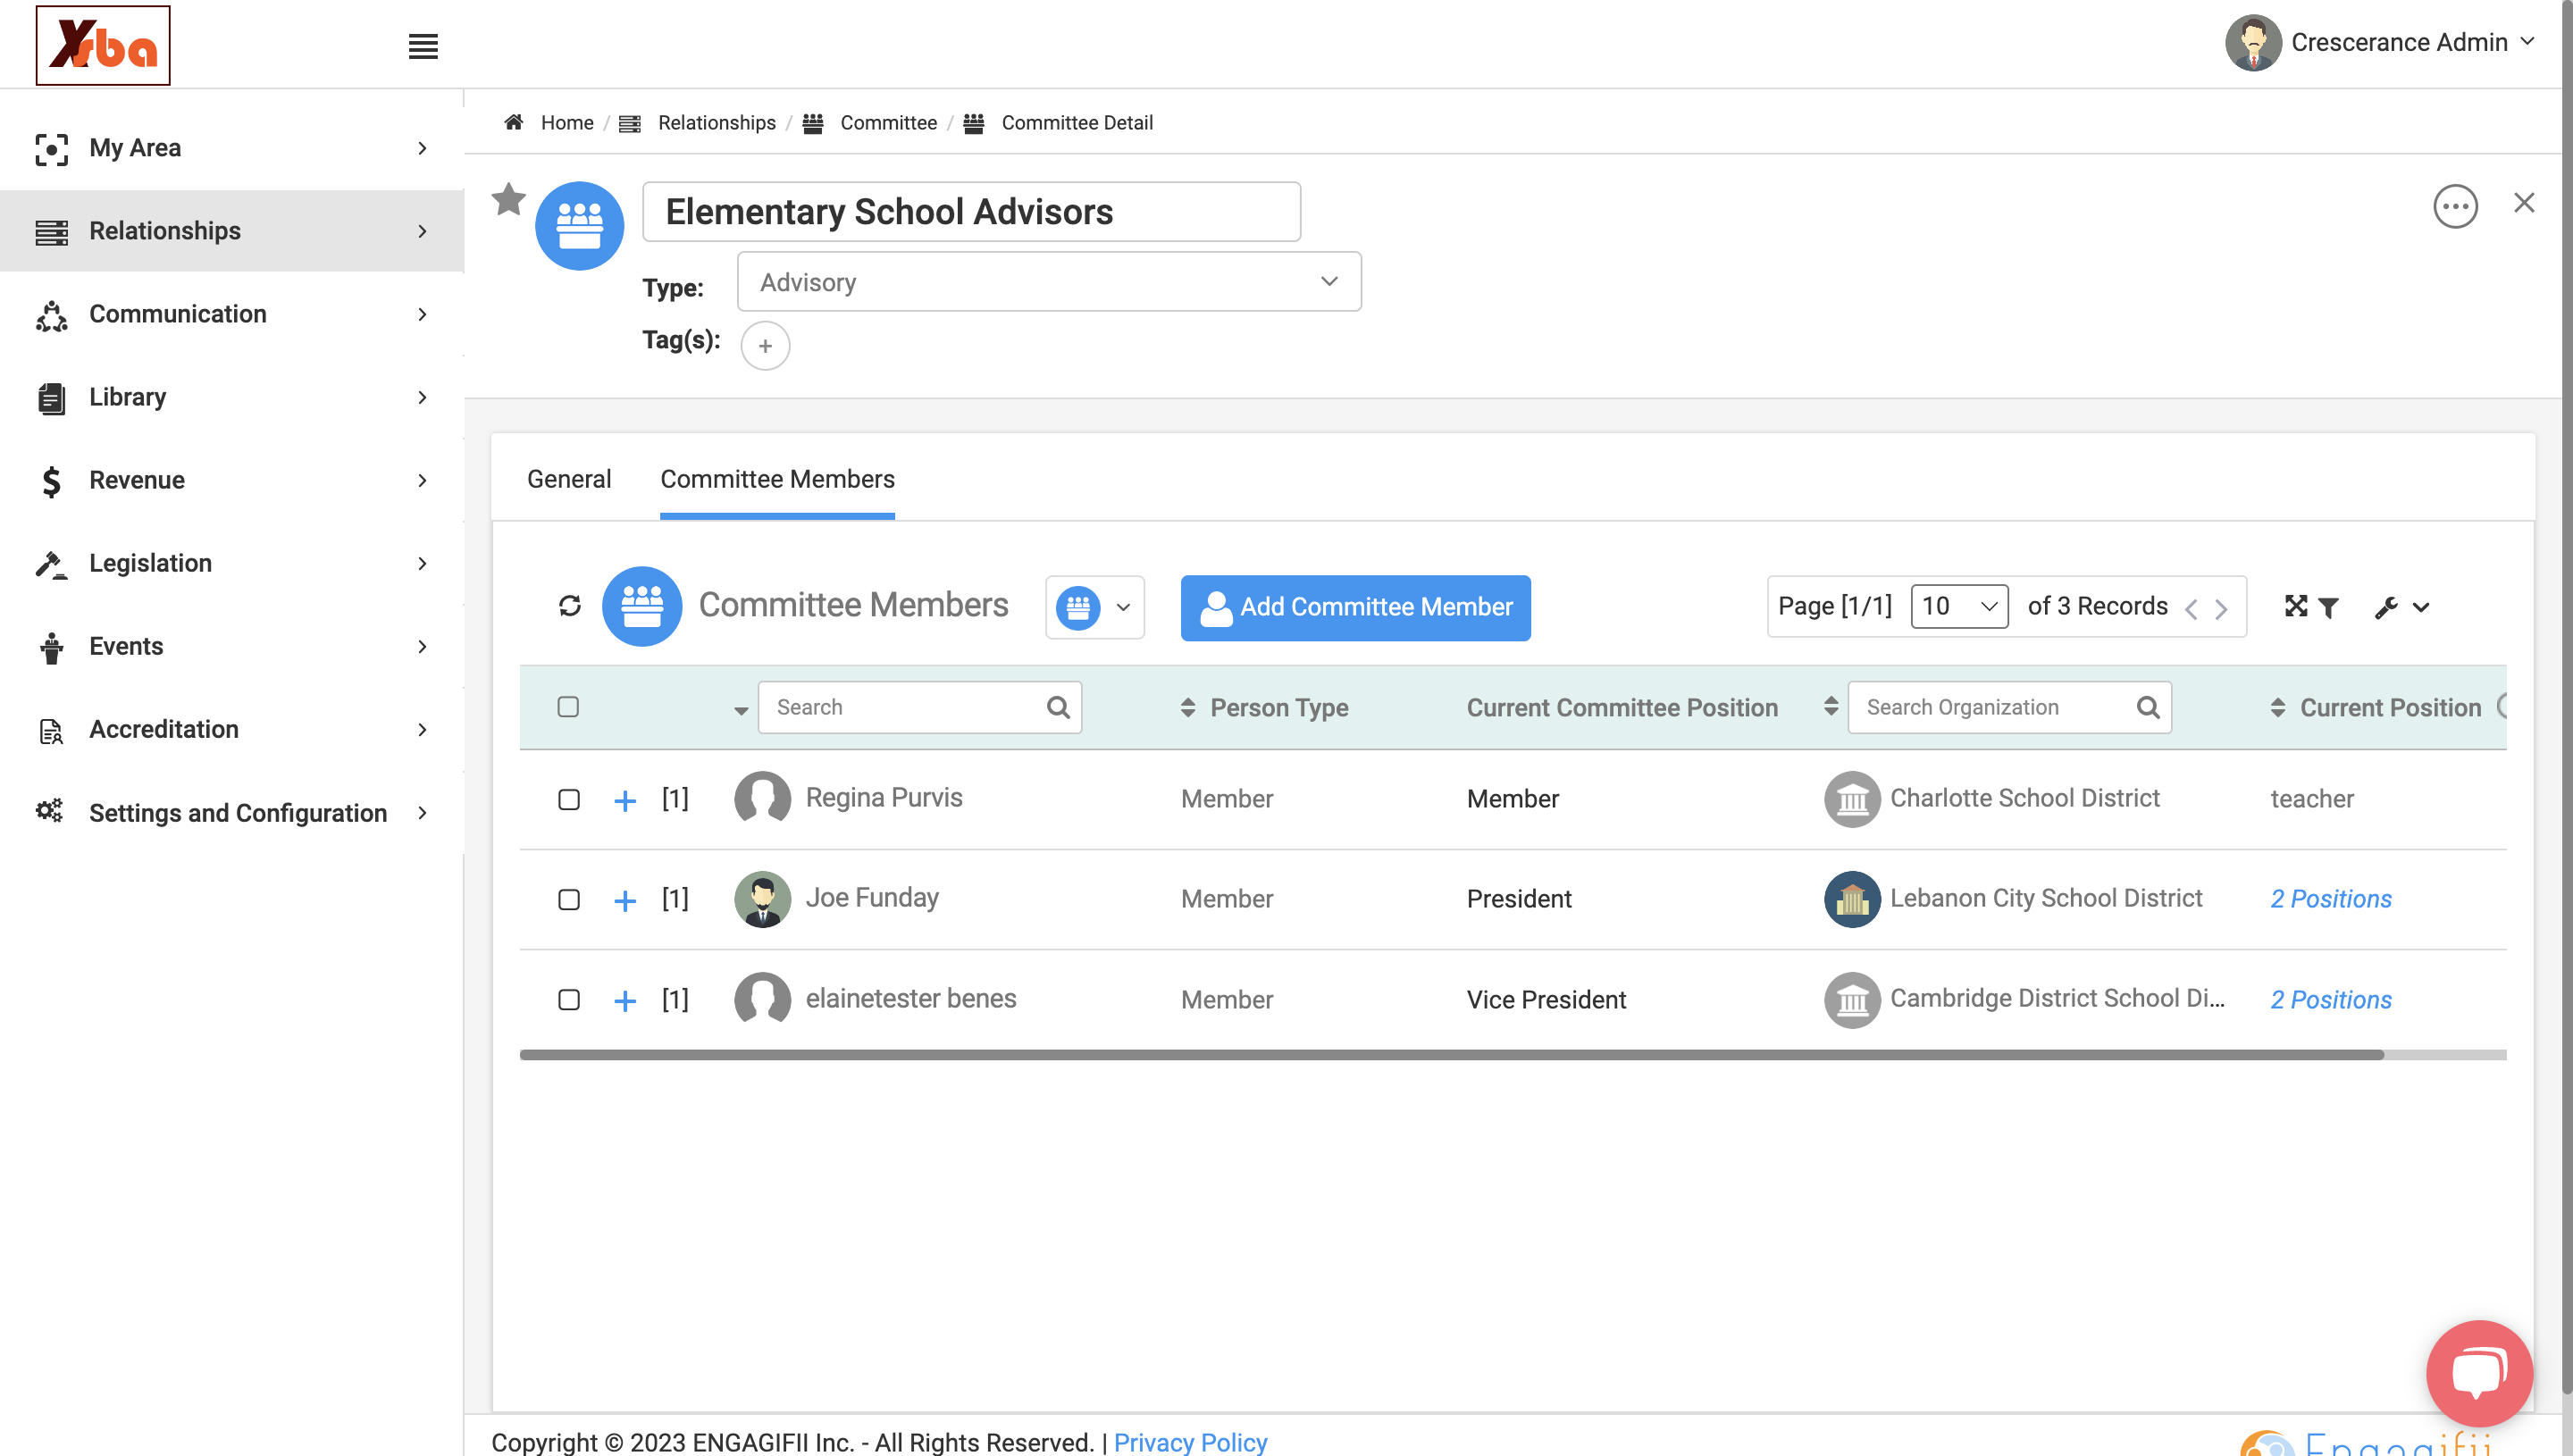The width and height of the screenshot is (2573, 1456).
Task: Switch to the General tab
Action: pyautogui.click(x=568, y=479)
